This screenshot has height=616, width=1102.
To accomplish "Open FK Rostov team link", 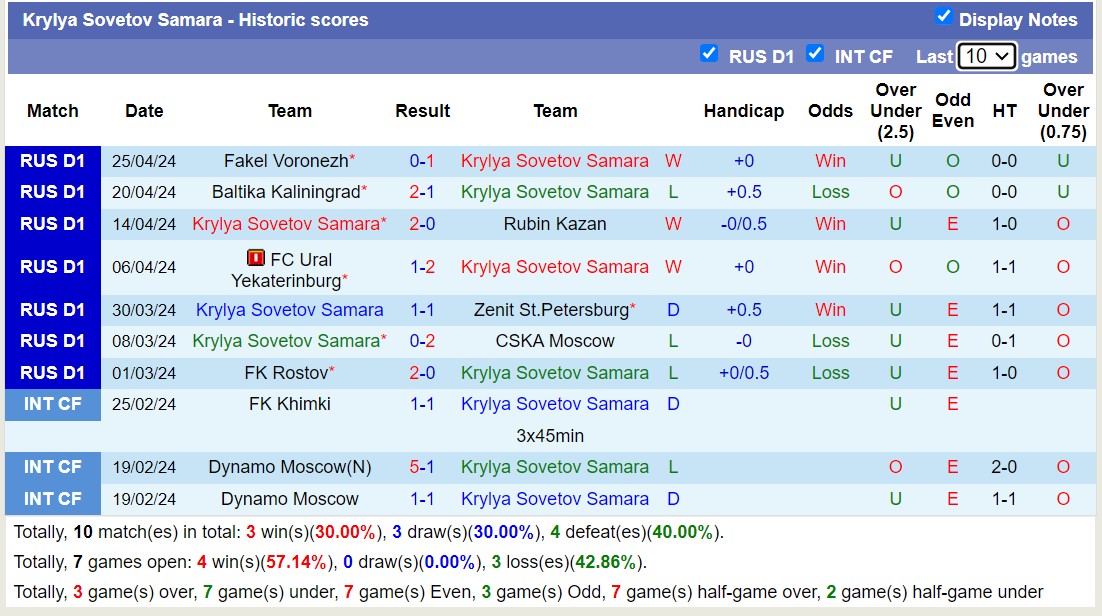I will click(286, 373).
